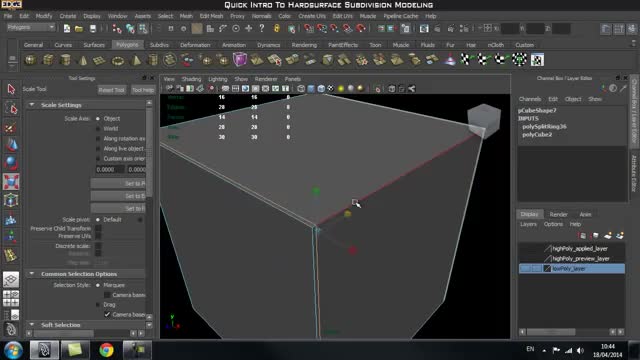Activate the Lasso select tool
640x360 pixels.
[x=11, y=108]
